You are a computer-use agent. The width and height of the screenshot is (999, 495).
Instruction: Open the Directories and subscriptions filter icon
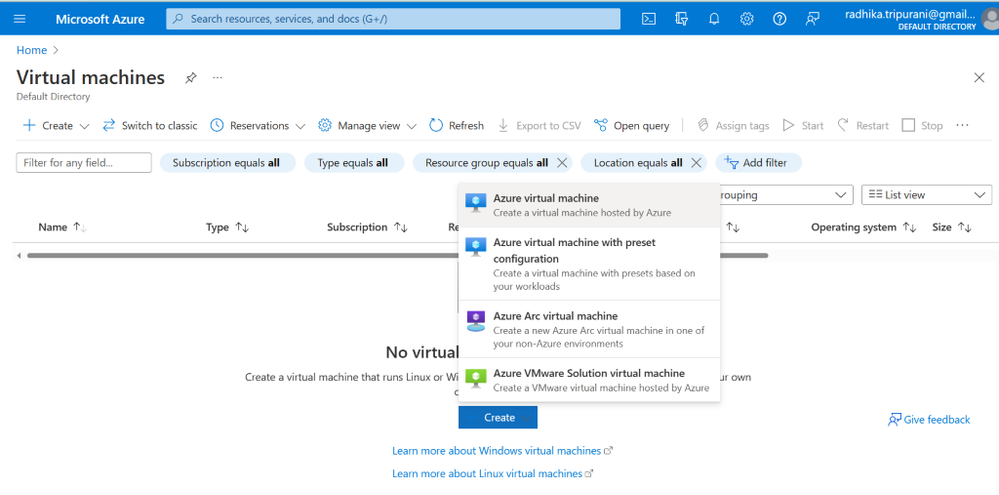pyautogui.click(x=681, y=18)
